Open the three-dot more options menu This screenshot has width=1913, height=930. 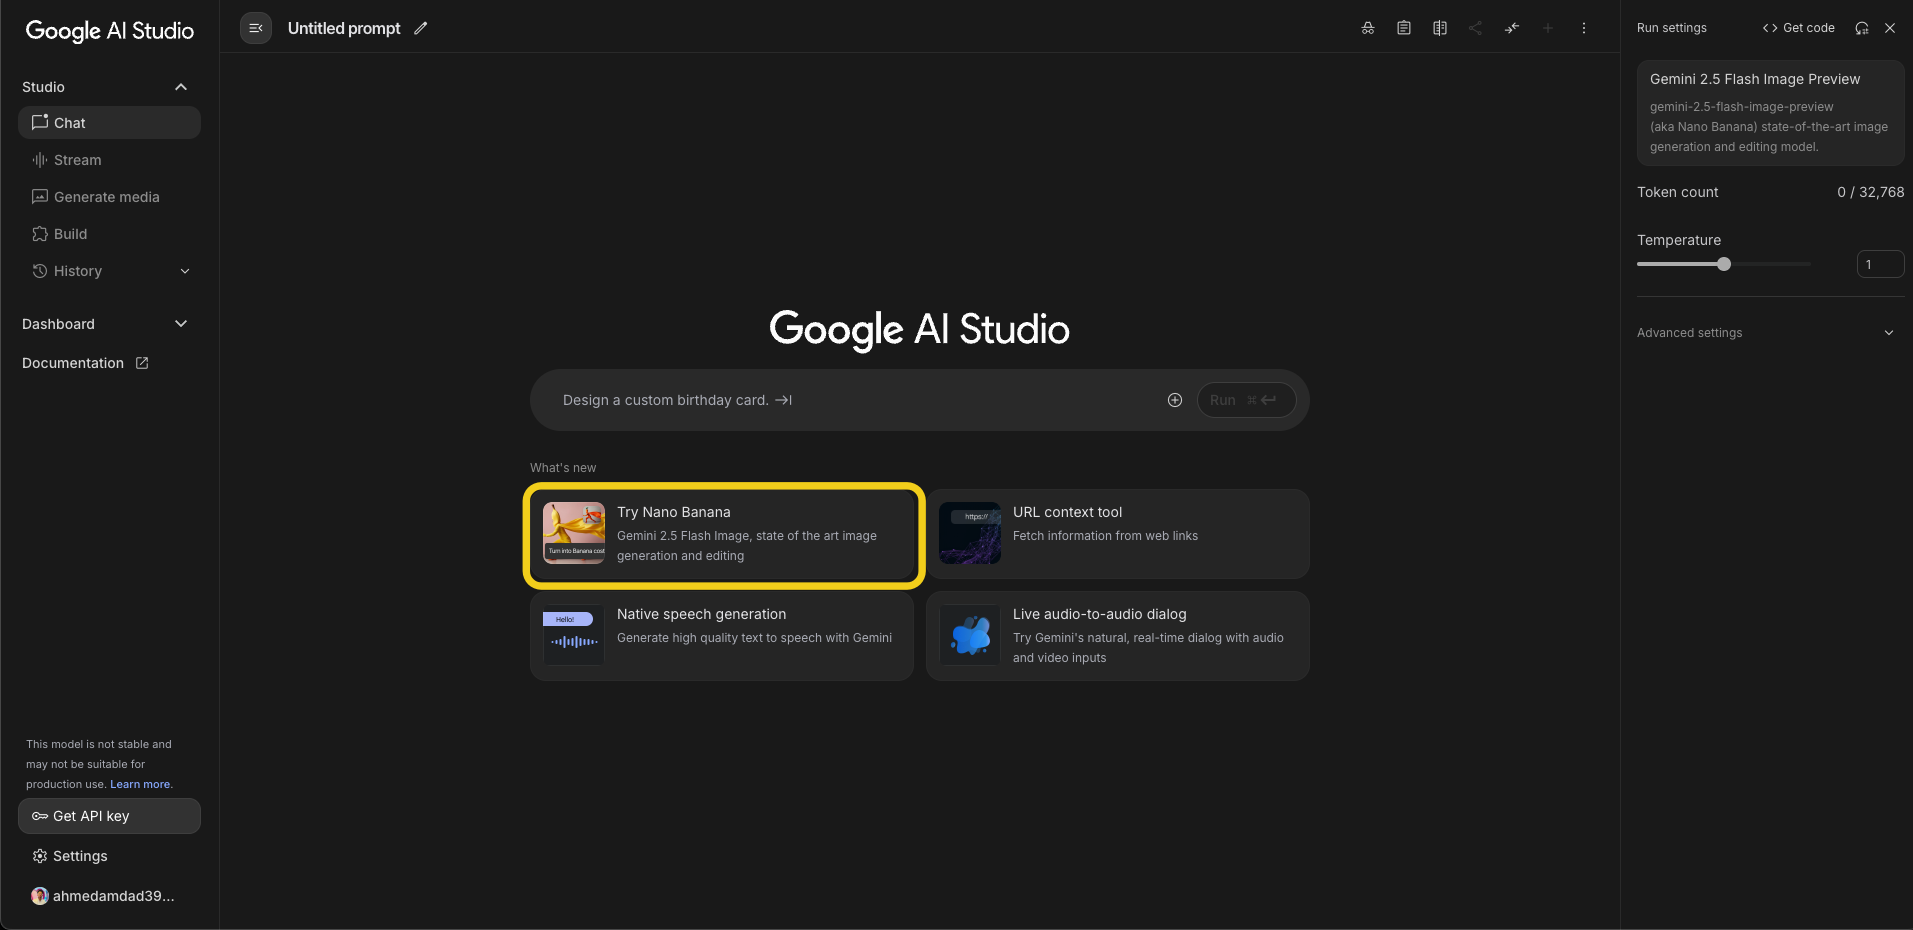(x=1584, y=28)
